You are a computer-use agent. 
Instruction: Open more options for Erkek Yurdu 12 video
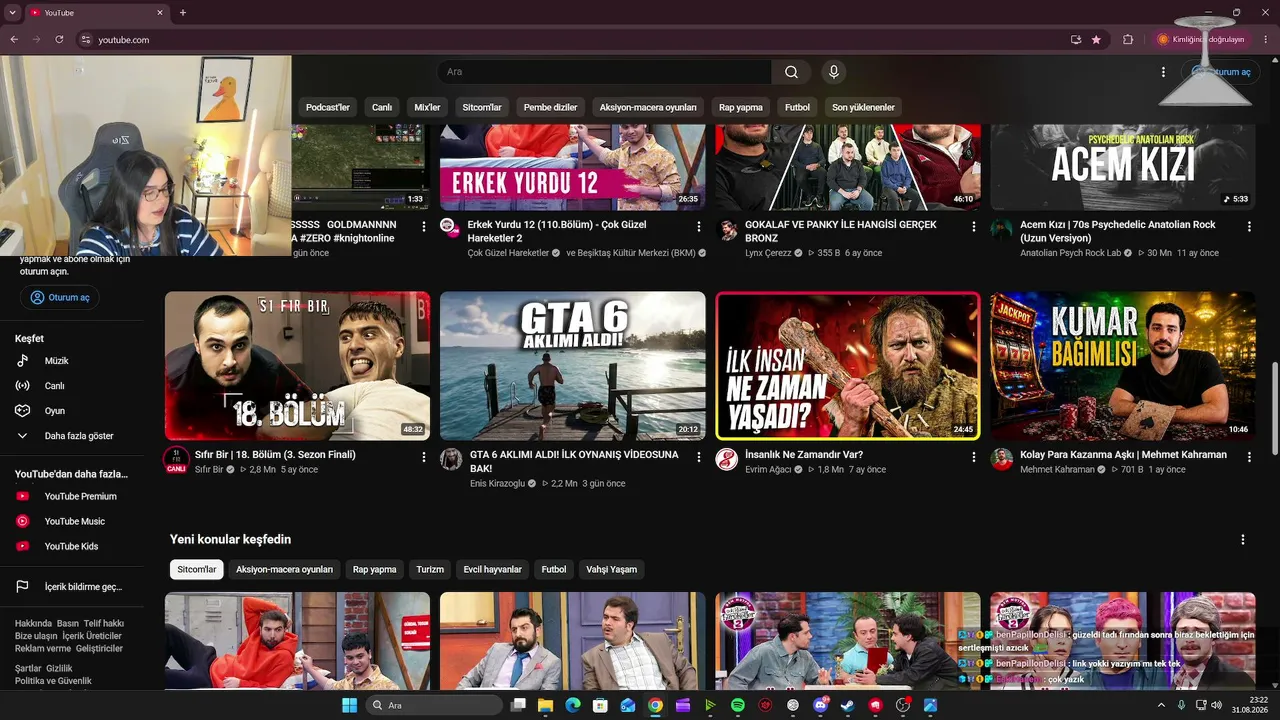[699, 227]
